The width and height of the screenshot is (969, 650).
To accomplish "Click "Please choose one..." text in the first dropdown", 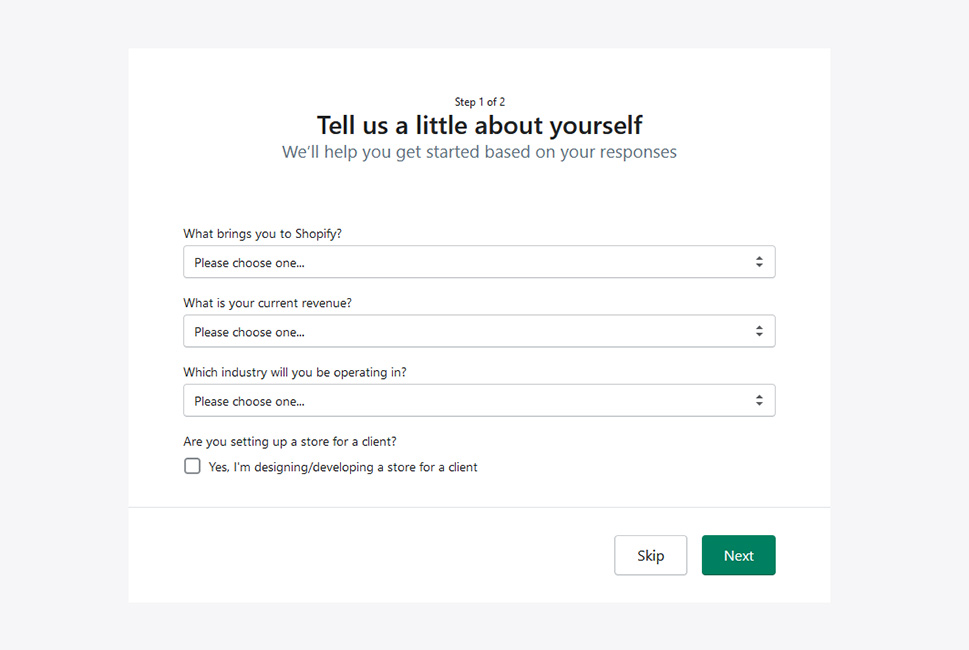I will 249,263.
